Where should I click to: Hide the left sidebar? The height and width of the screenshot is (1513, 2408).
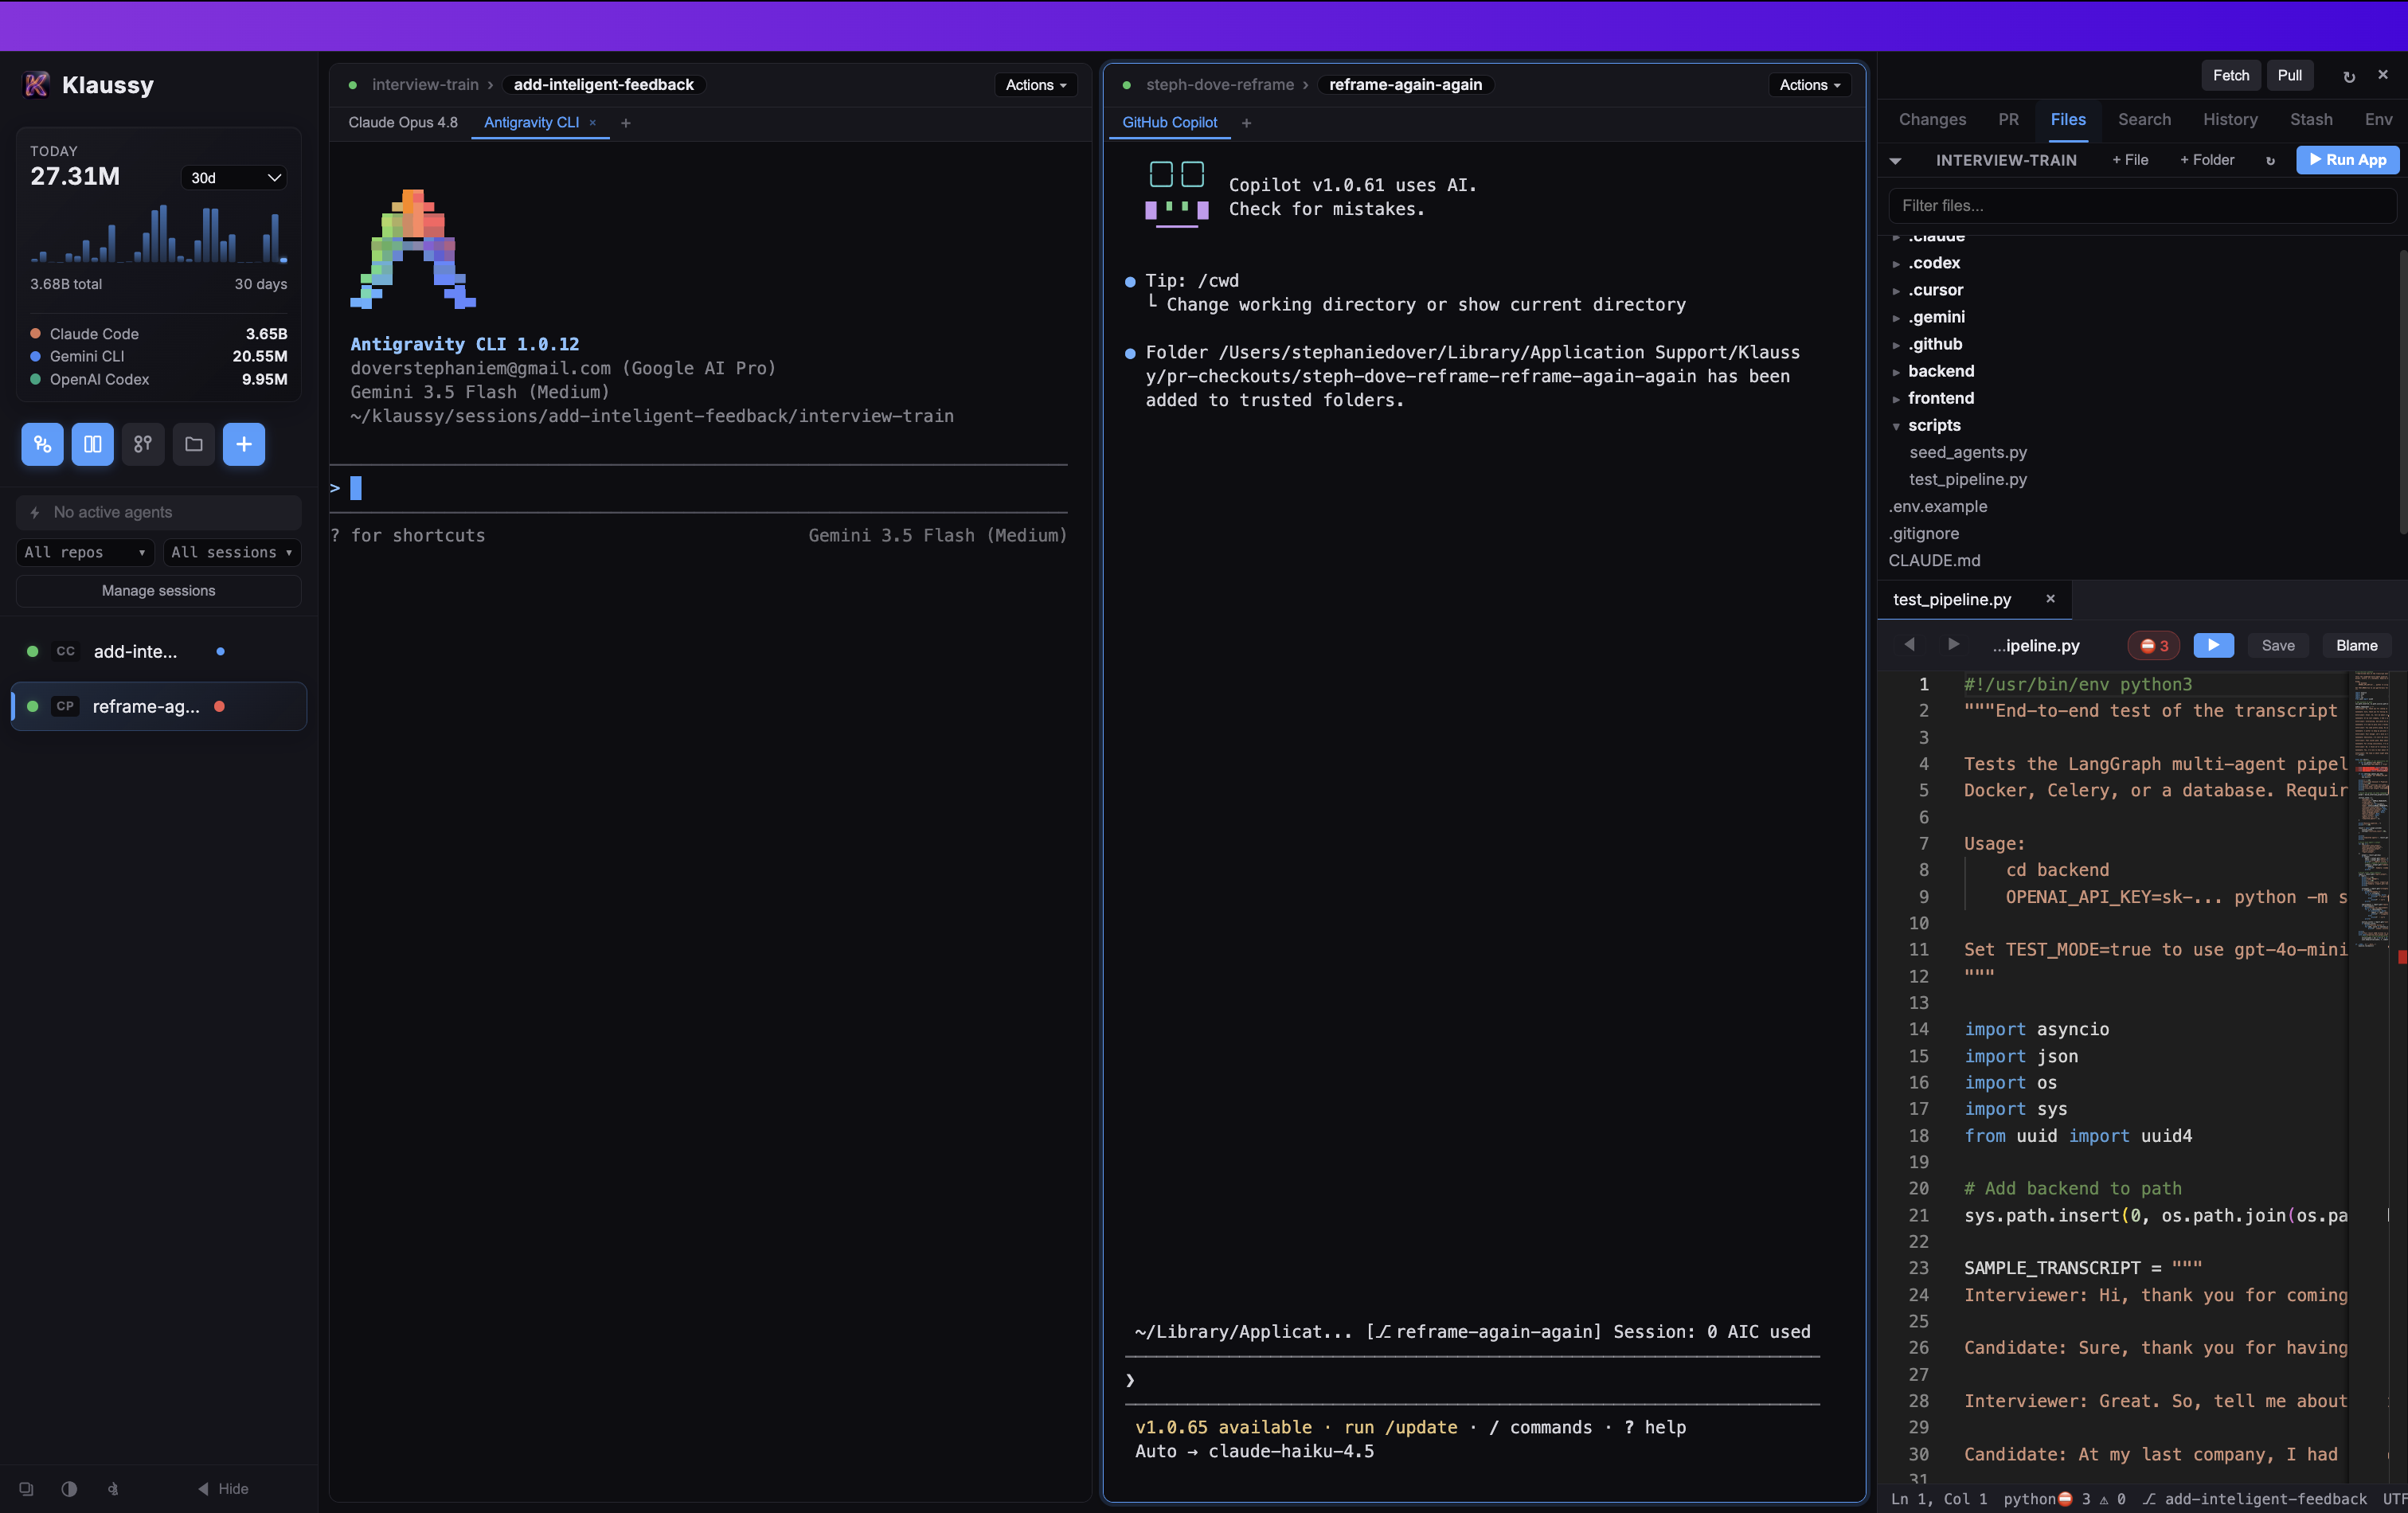223,1488
